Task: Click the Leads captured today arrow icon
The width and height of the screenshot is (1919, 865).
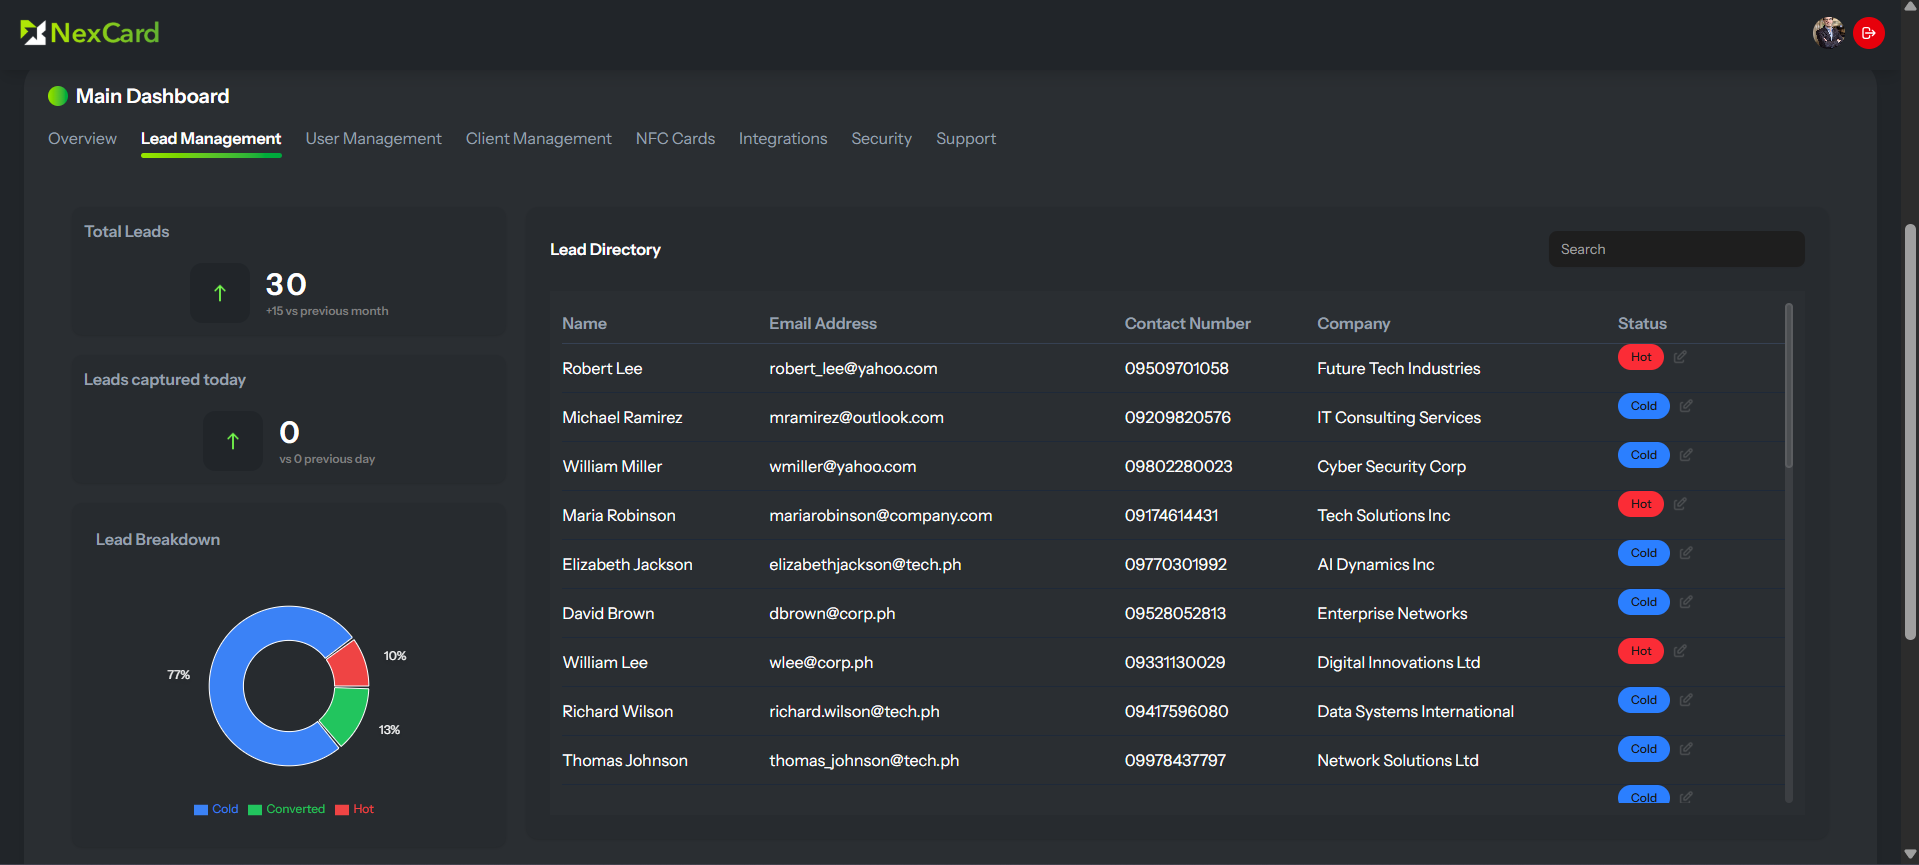Action: [233, 441]
